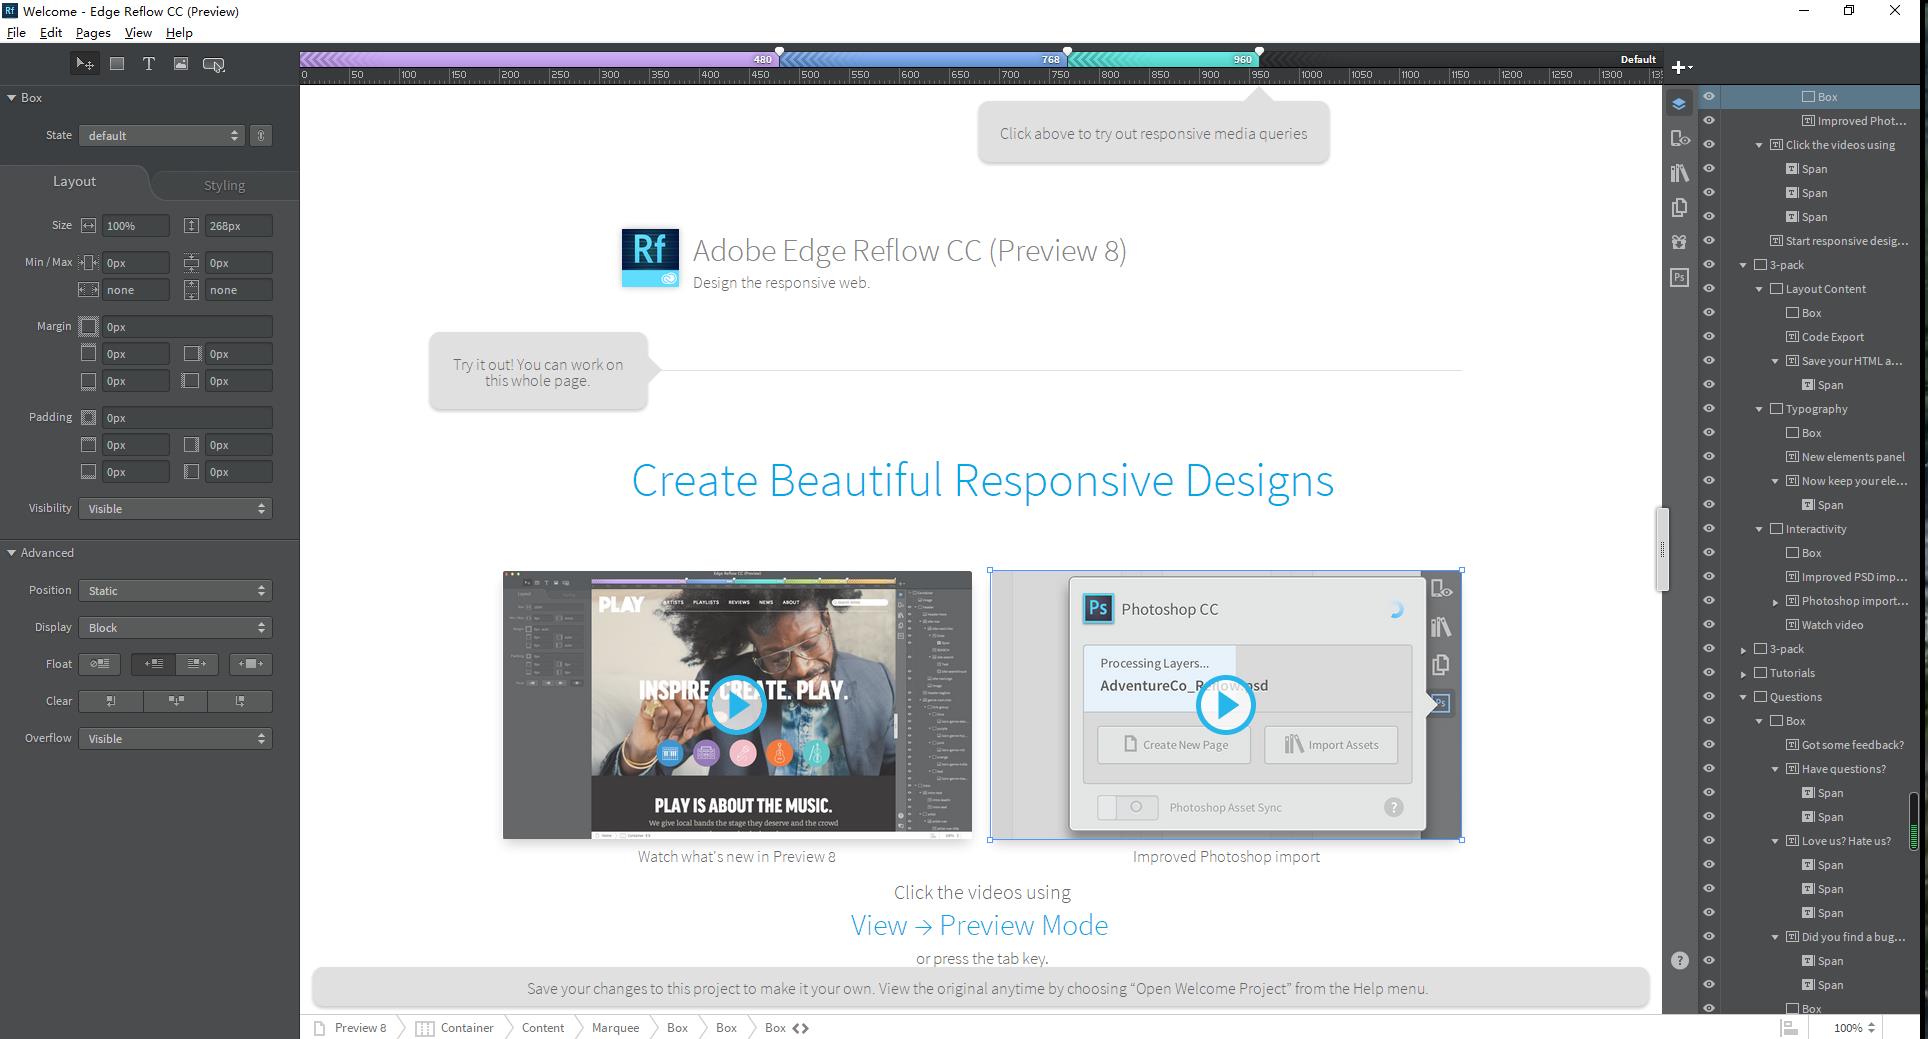1928x1039 pixels.
Task: Play the Preview 8 video thumbnail
Action: [x=737, y=705]
